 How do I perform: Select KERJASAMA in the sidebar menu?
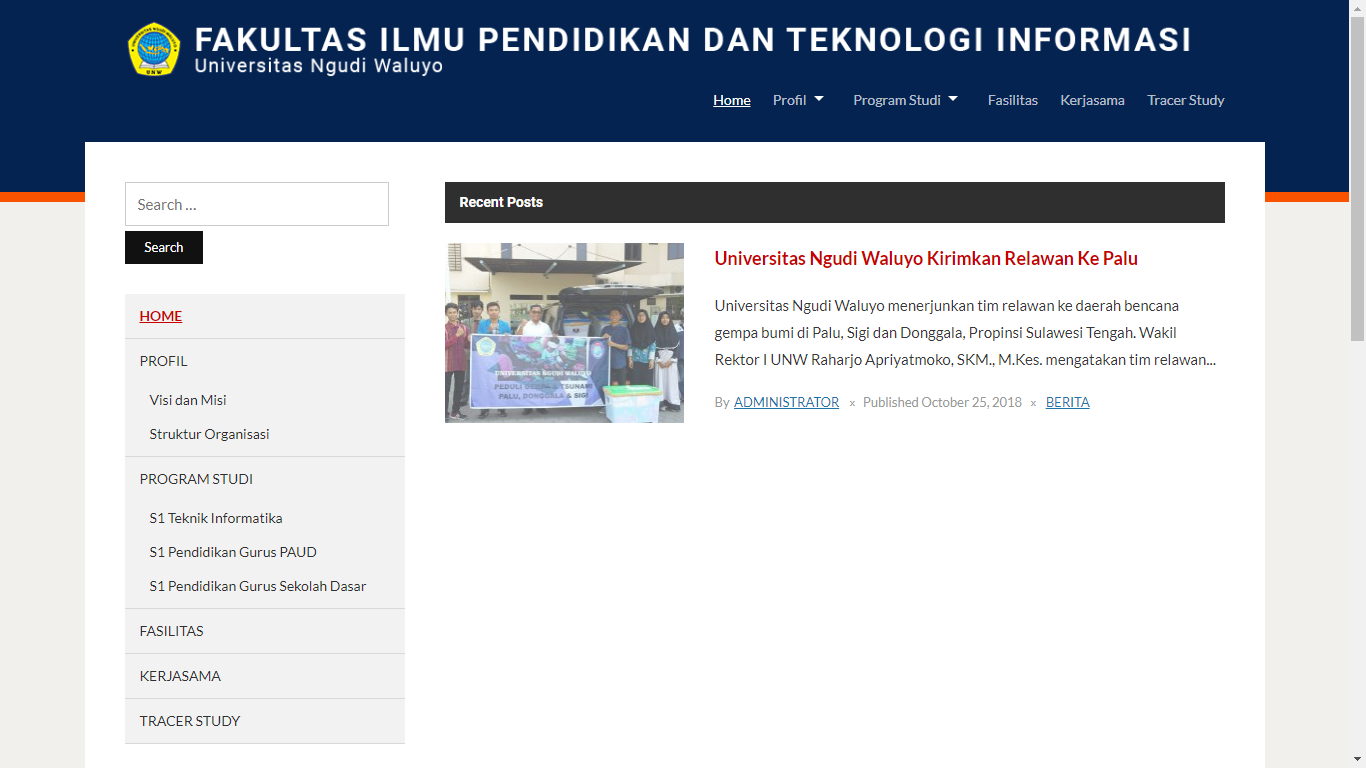(x=180, y=676)
